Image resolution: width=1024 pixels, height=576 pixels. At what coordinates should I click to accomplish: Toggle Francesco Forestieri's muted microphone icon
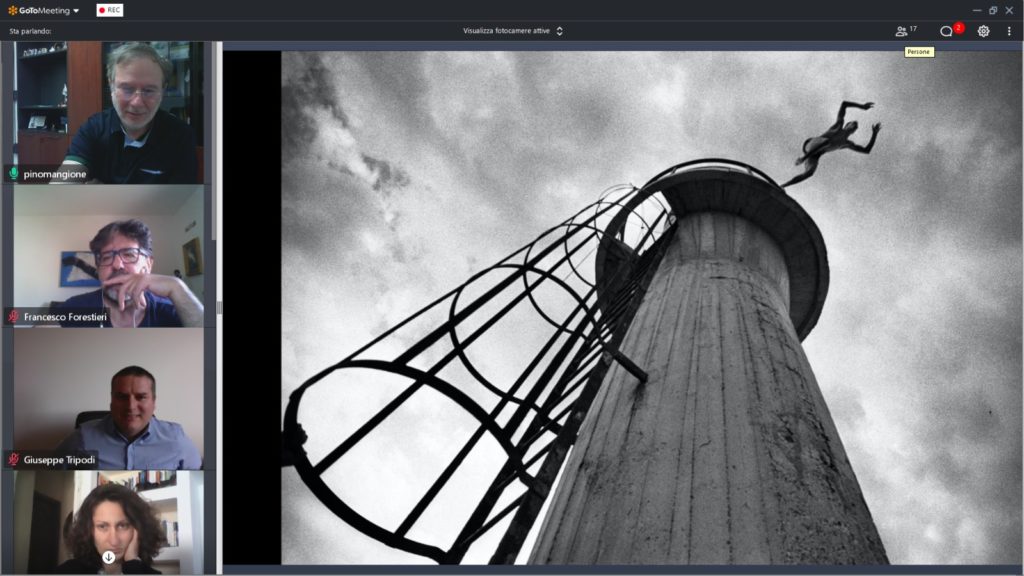pos(13,317)
